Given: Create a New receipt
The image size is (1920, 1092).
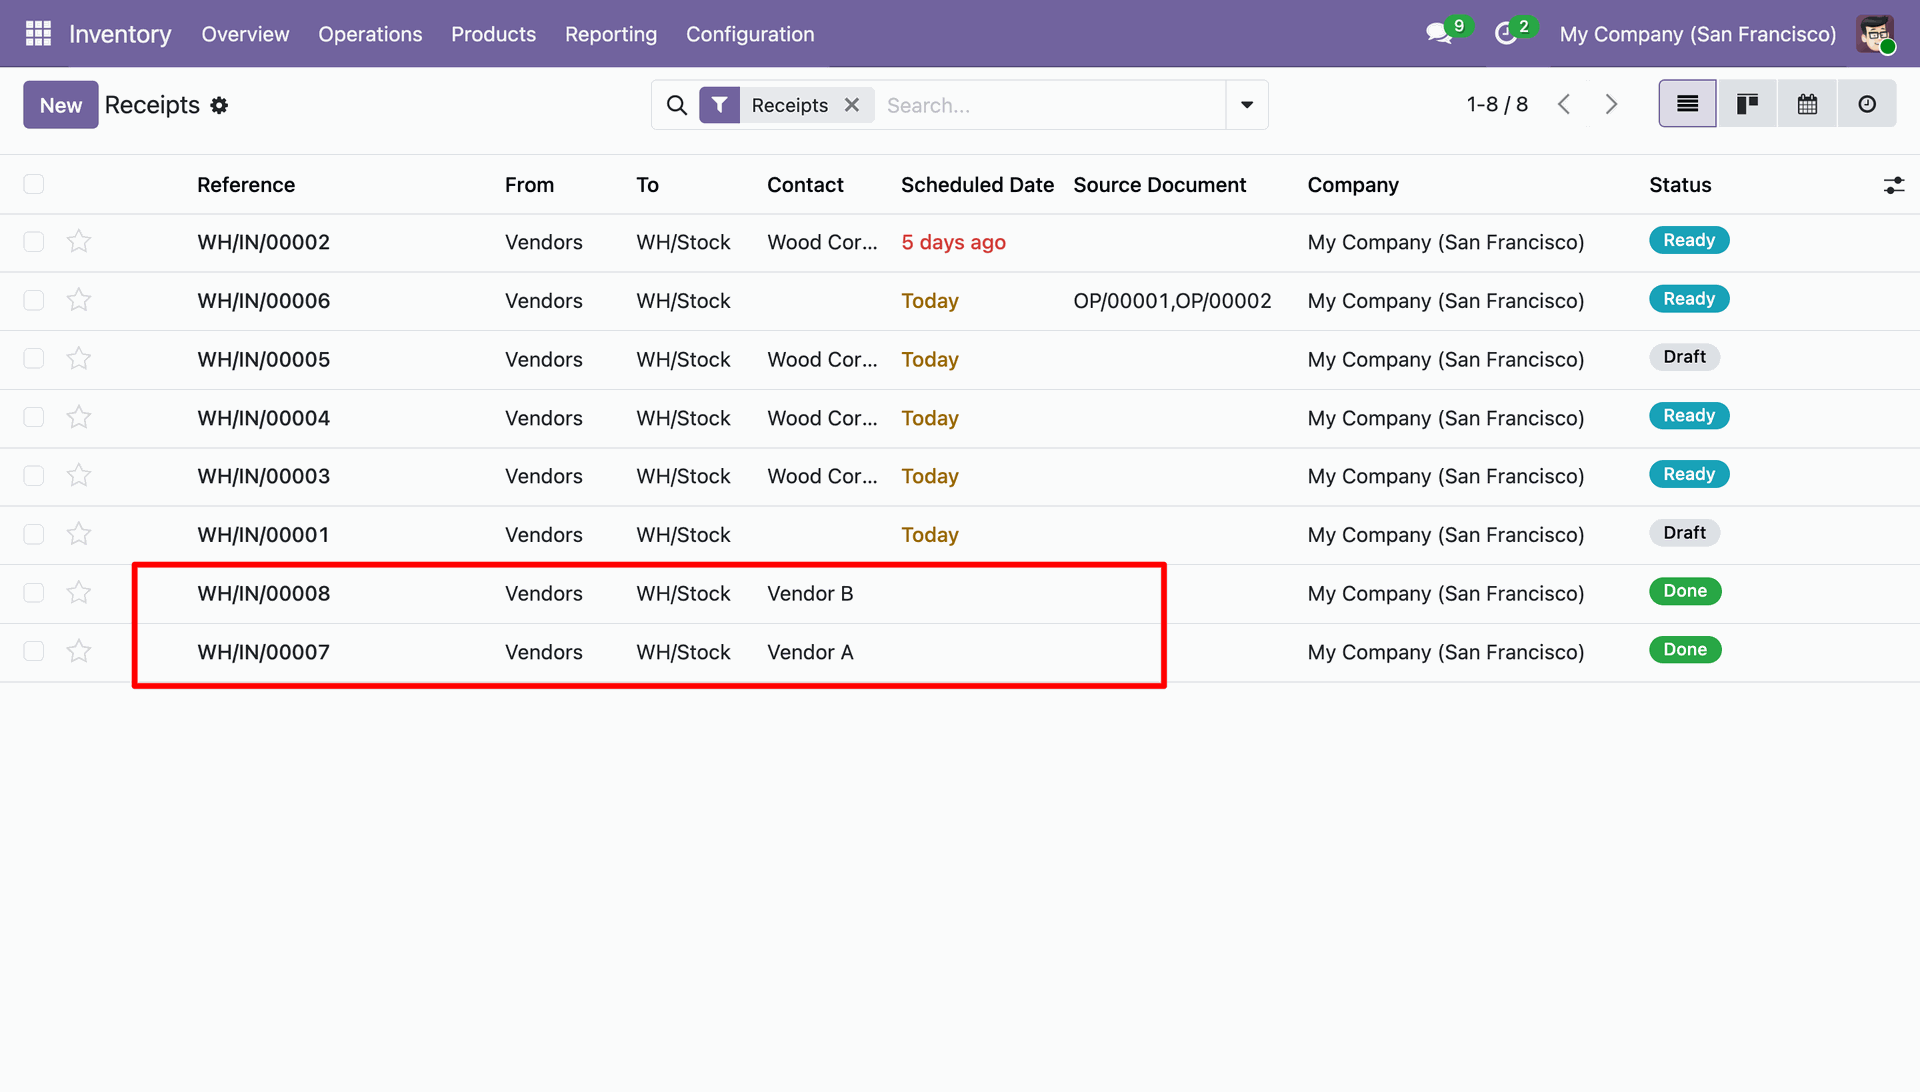Looking at the screenshot, I should tap(61, 105).
